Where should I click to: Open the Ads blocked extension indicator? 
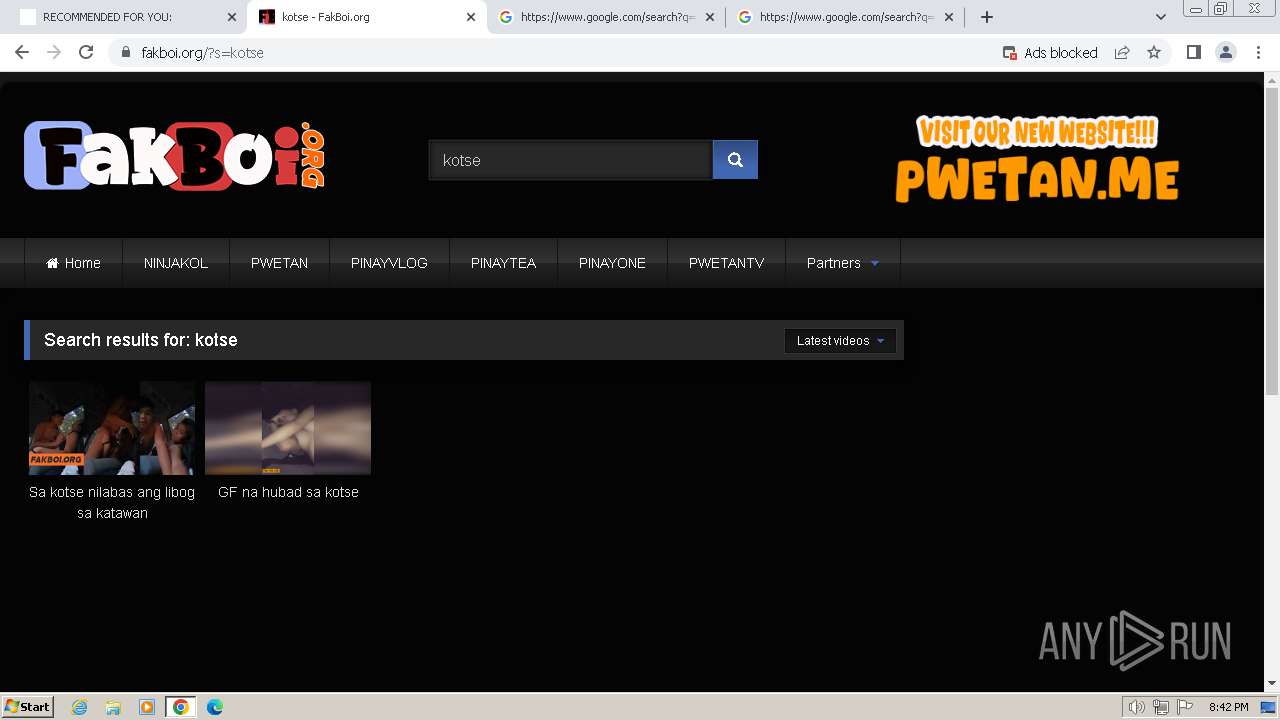pyautogui.click(x=1050, y=53)
